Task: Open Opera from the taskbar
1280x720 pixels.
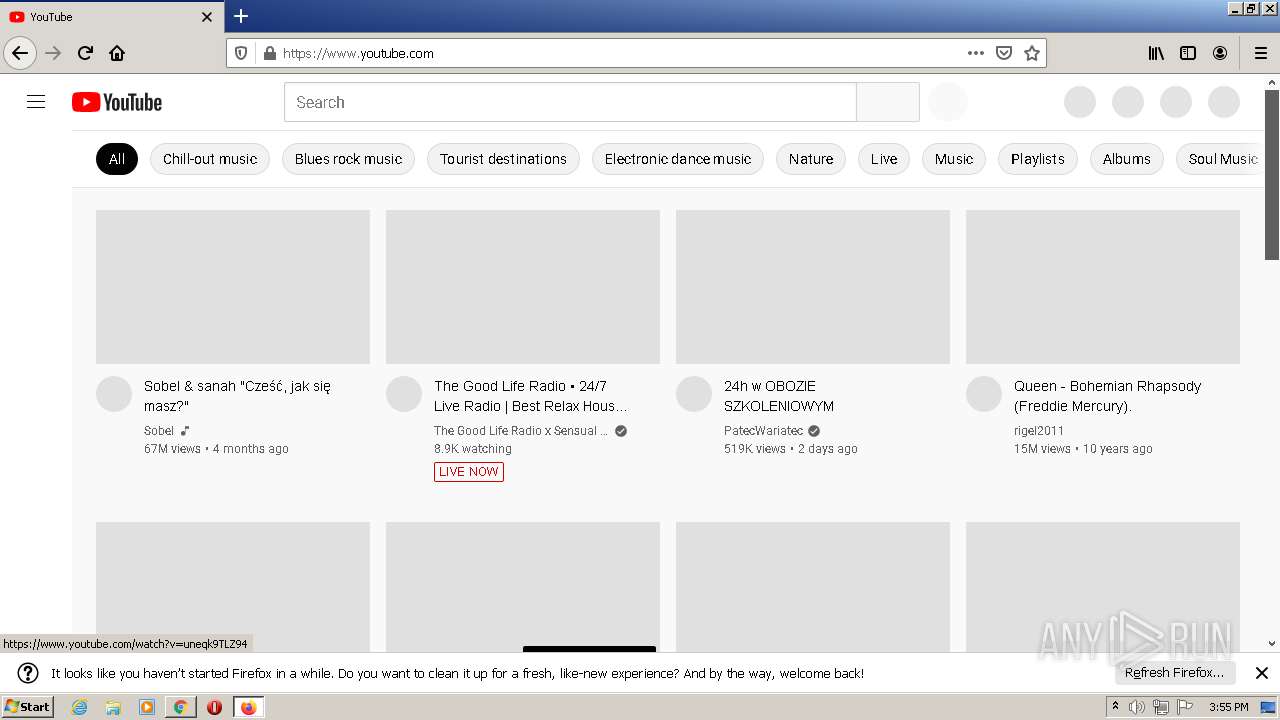Action: (x=214, y=707)
